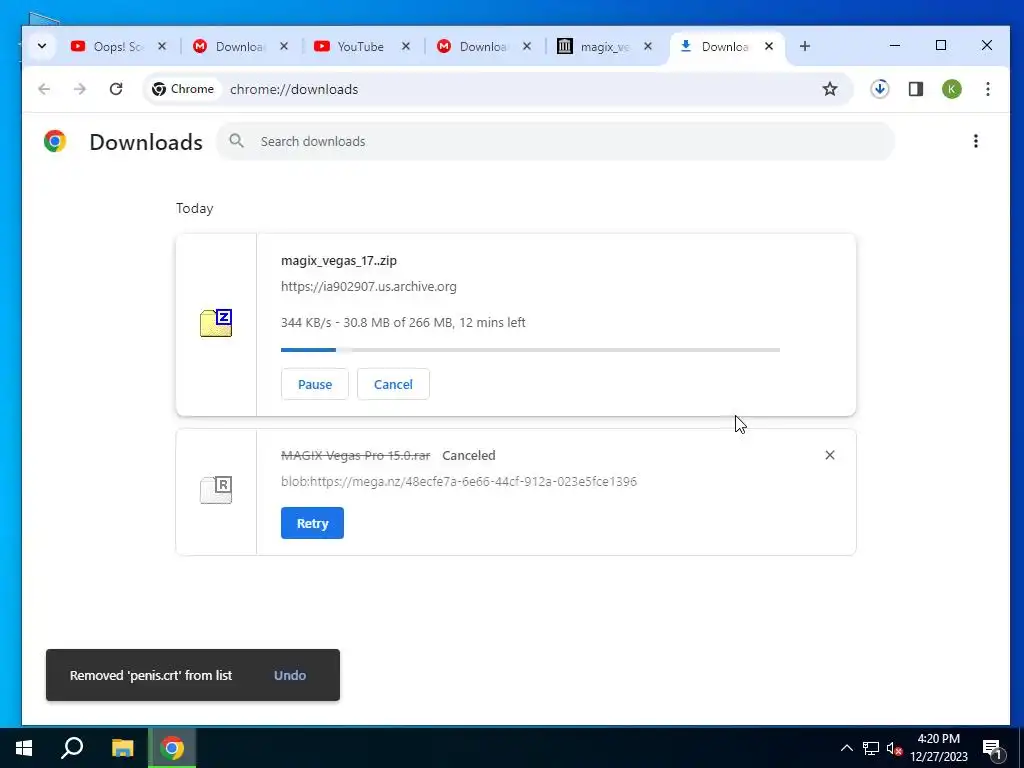Go forward with the forward arrow
Viewport: 1024px width, 768px height.
coord(80,89)
